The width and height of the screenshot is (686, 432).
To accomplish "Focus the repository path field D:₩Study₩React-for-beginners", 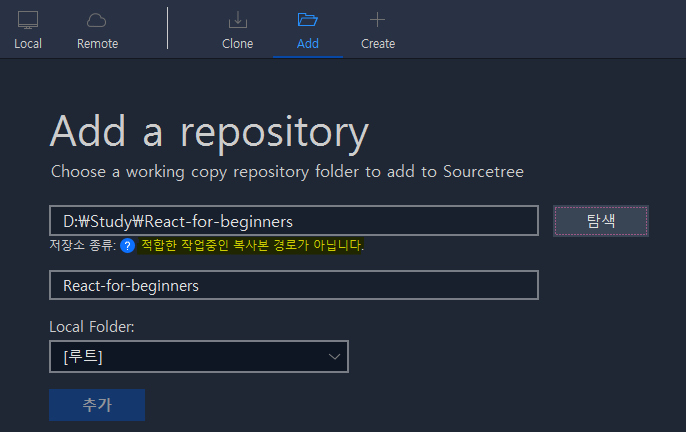I will coord(294,221).
